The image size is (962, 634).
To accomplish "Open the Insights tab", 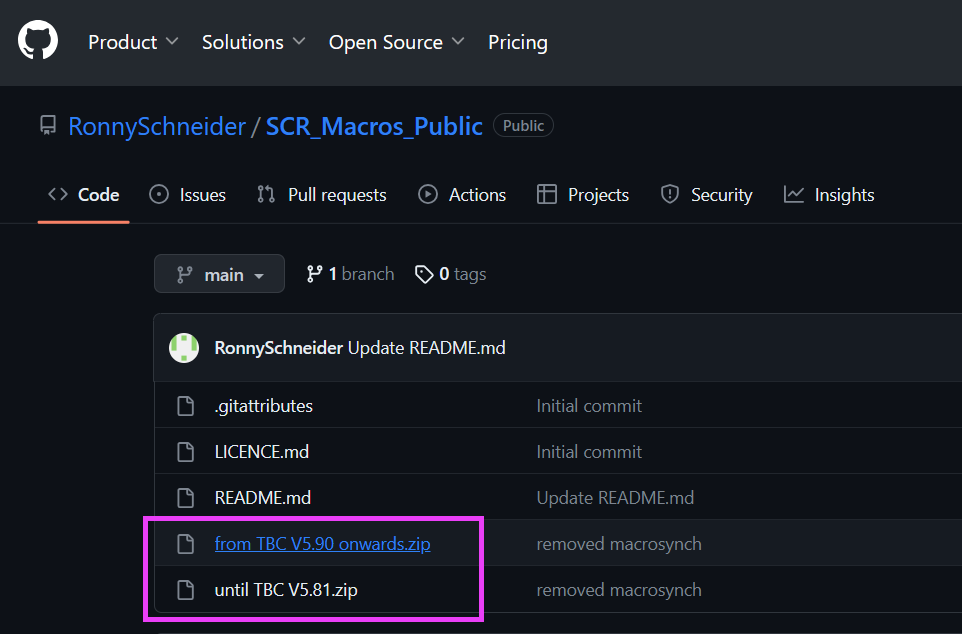I will click(829, 195).
